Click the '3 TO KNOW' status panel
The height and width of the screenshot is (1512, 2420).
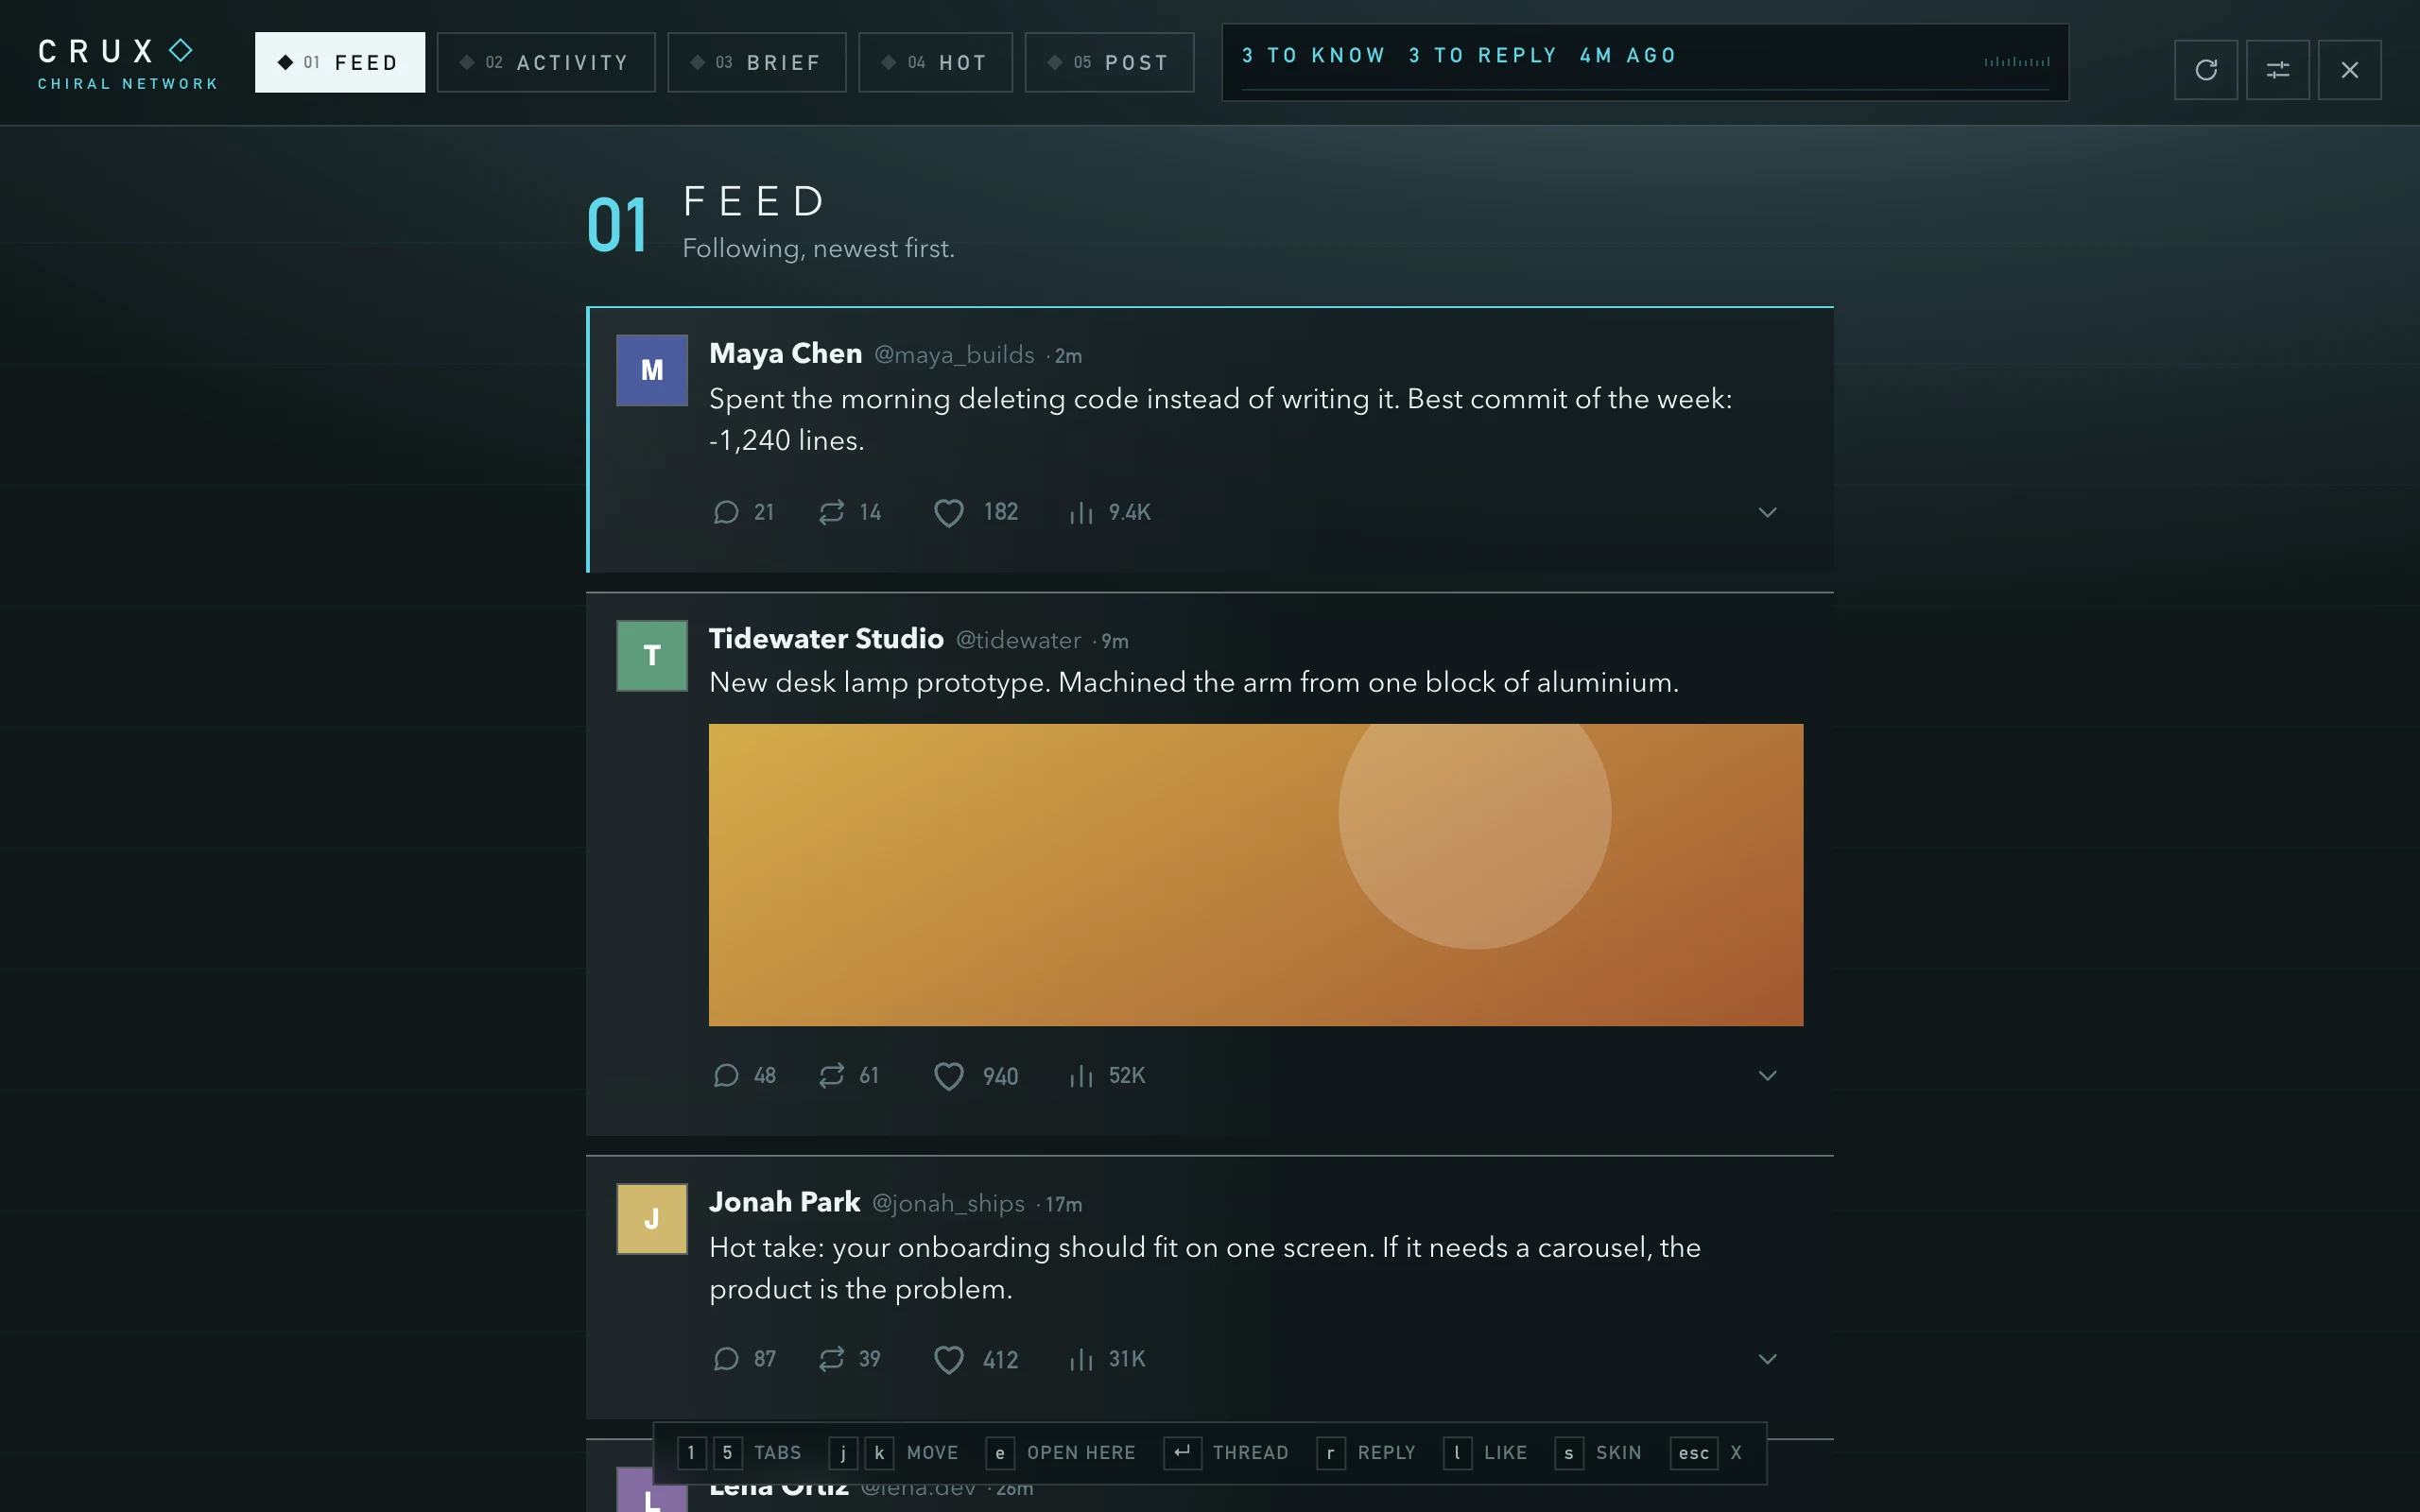(x=1645, y=62)
